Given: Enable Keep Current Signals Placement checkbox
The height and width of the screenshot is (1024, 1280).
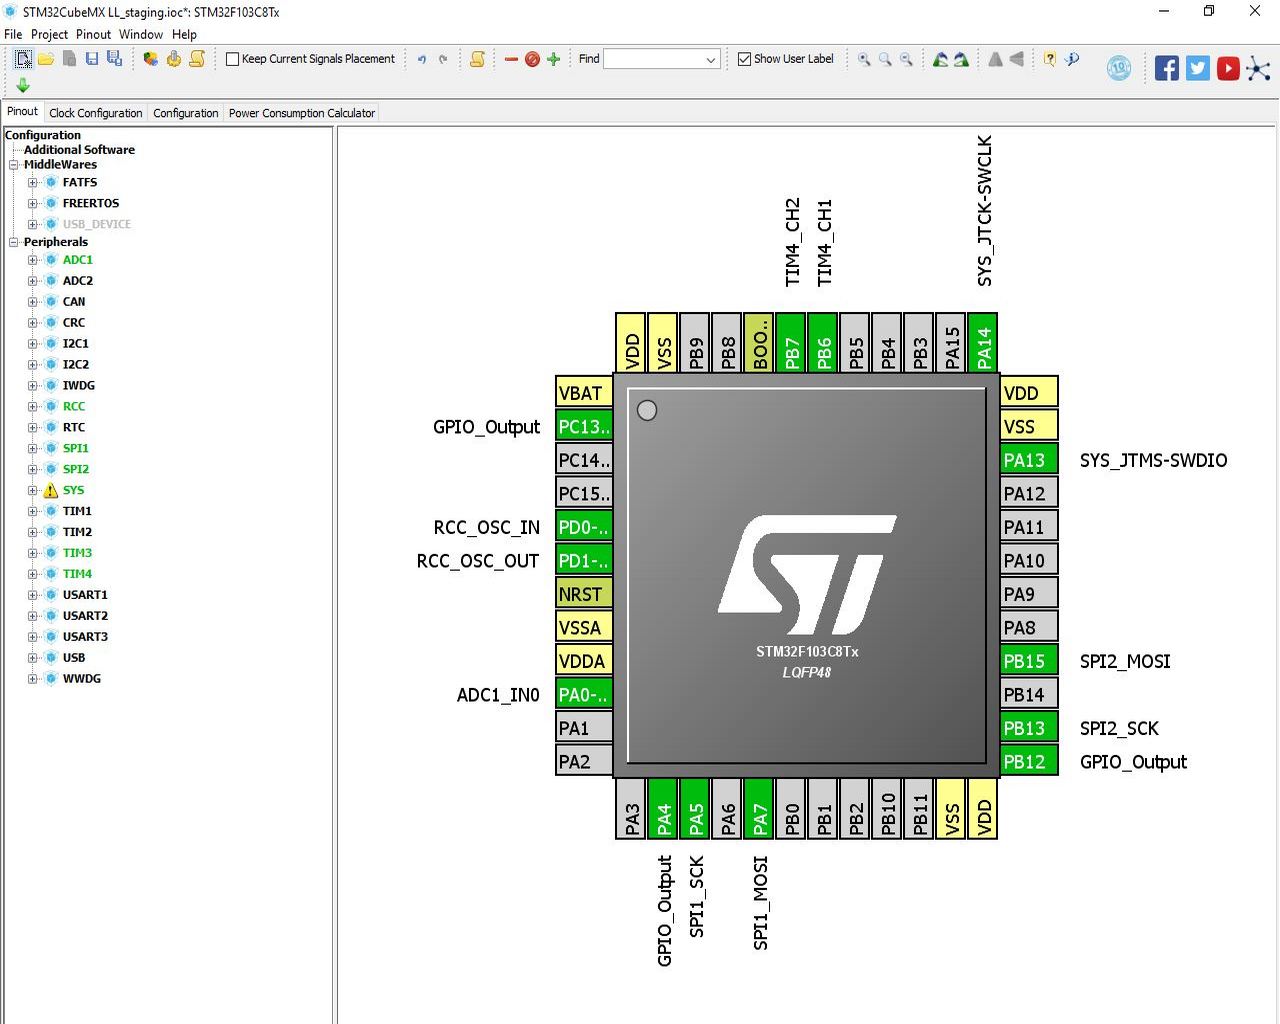Looking at the screenshot, I should point(232,59).
